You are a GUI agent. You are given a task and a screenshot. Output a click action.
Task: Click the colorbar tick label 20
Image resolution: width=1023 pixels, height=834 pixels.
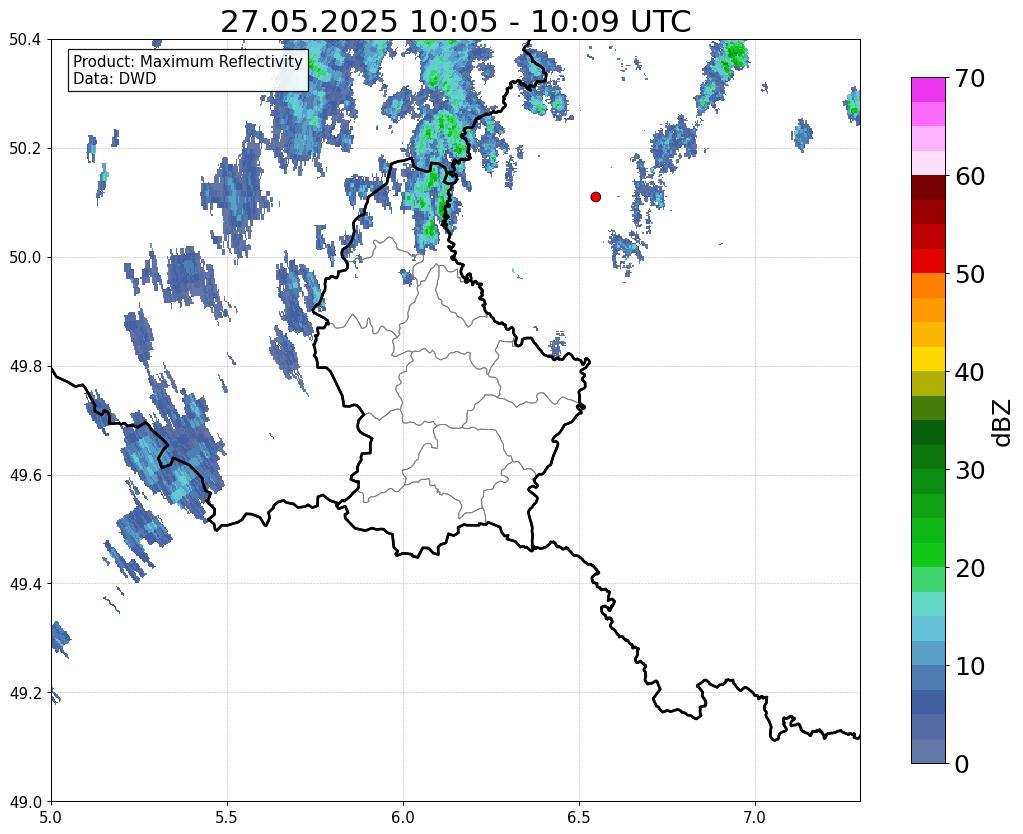[x=970, y=568]
